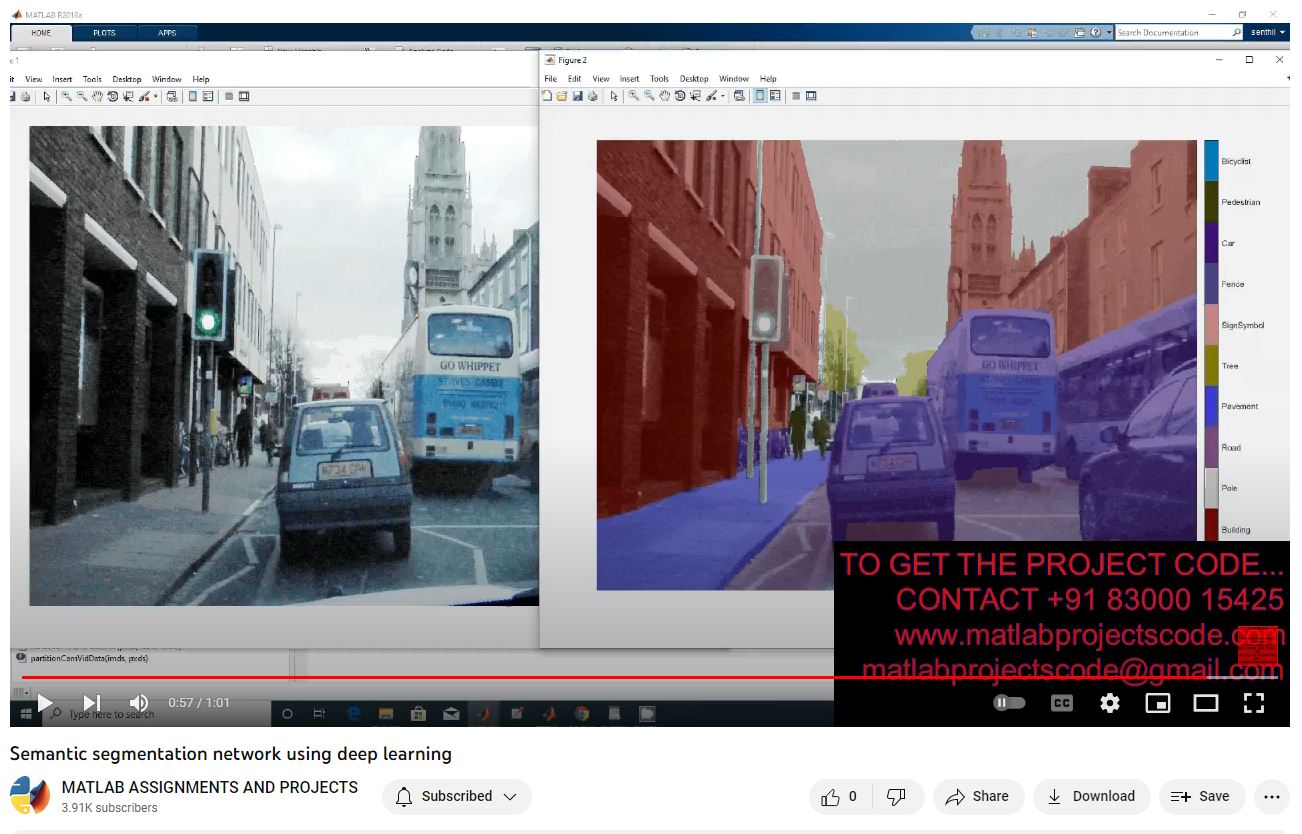Switch to MATLAB HOME tab

click(x=41, y=33)
